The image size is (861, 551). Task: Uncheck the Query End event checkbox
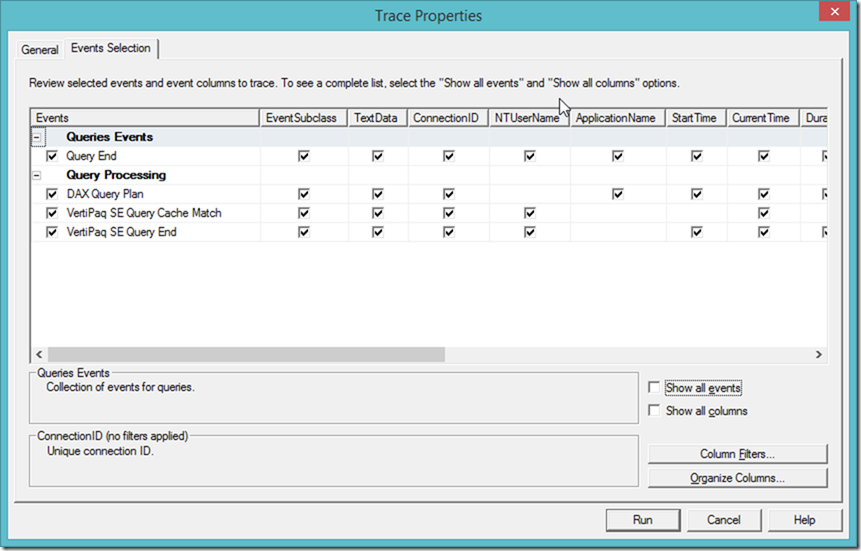pyautogui.click(x=52, y=156)
